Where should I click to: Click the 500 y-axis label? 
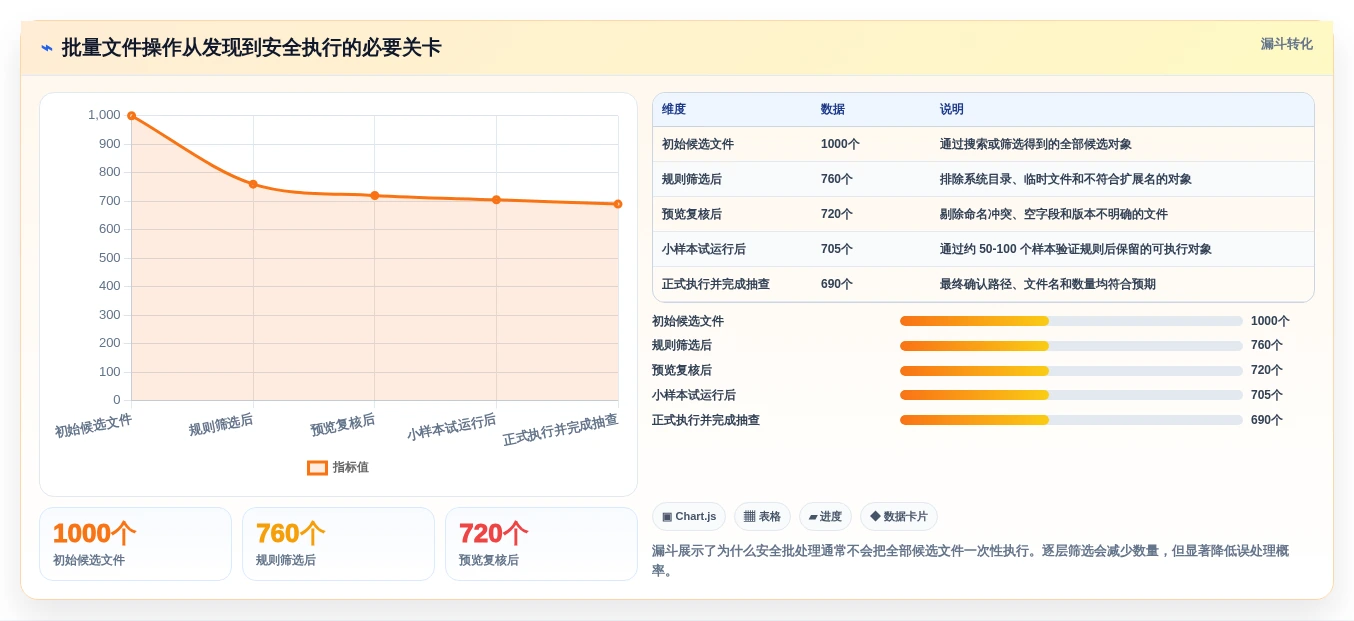tap(110, 258)
